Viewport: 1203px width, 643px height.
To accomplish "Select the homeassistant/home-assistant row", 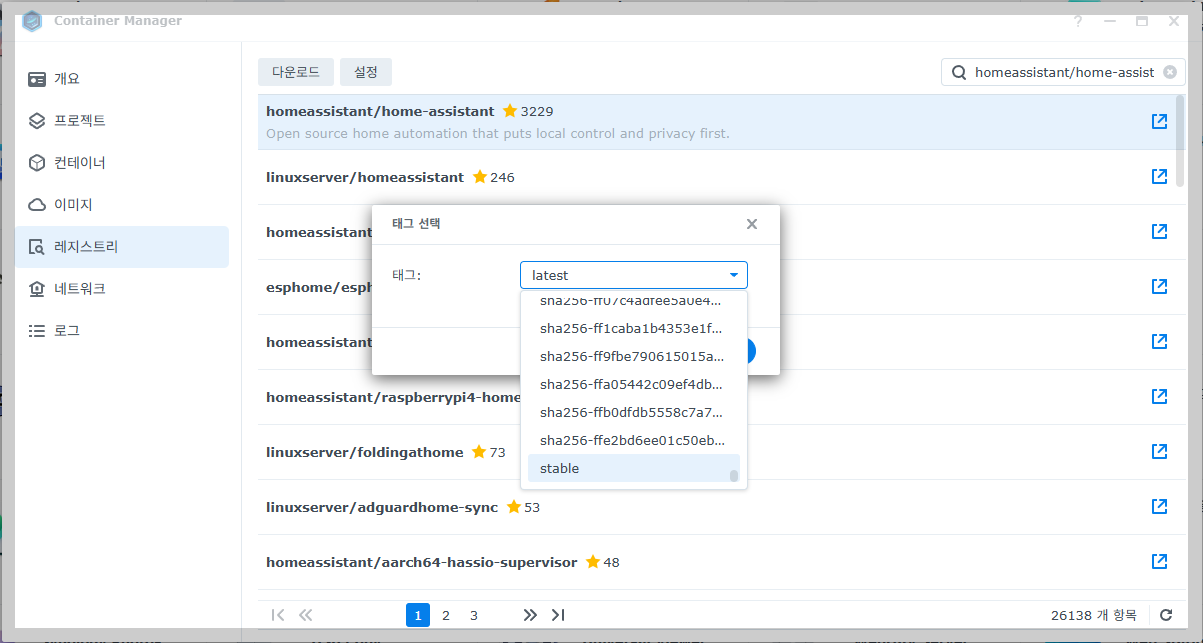I will click(x=715, y=122).
